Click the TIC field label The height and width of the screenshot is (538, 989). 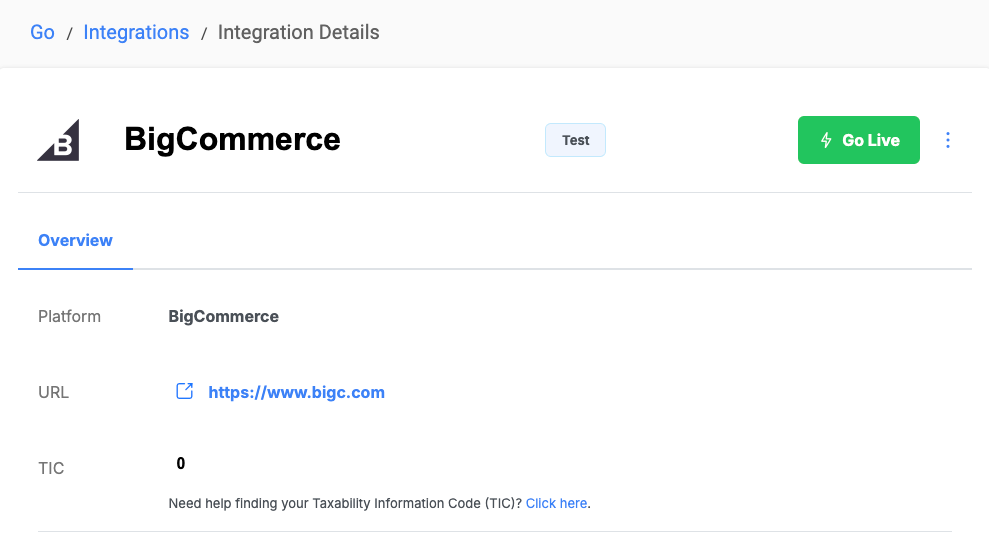(x=51, y=468)
